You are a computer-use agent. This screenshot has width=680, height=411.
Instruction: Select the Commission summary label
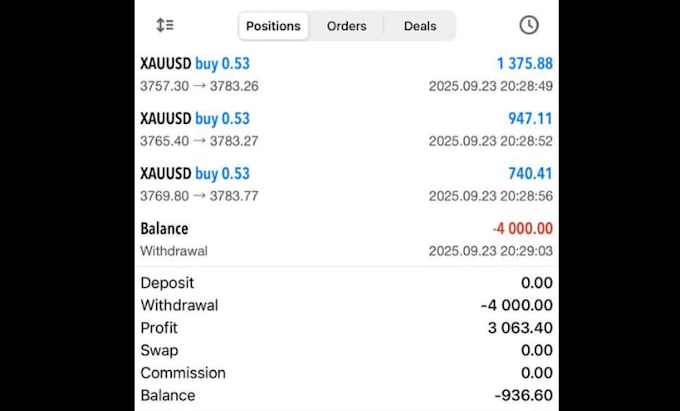point(183,373)
